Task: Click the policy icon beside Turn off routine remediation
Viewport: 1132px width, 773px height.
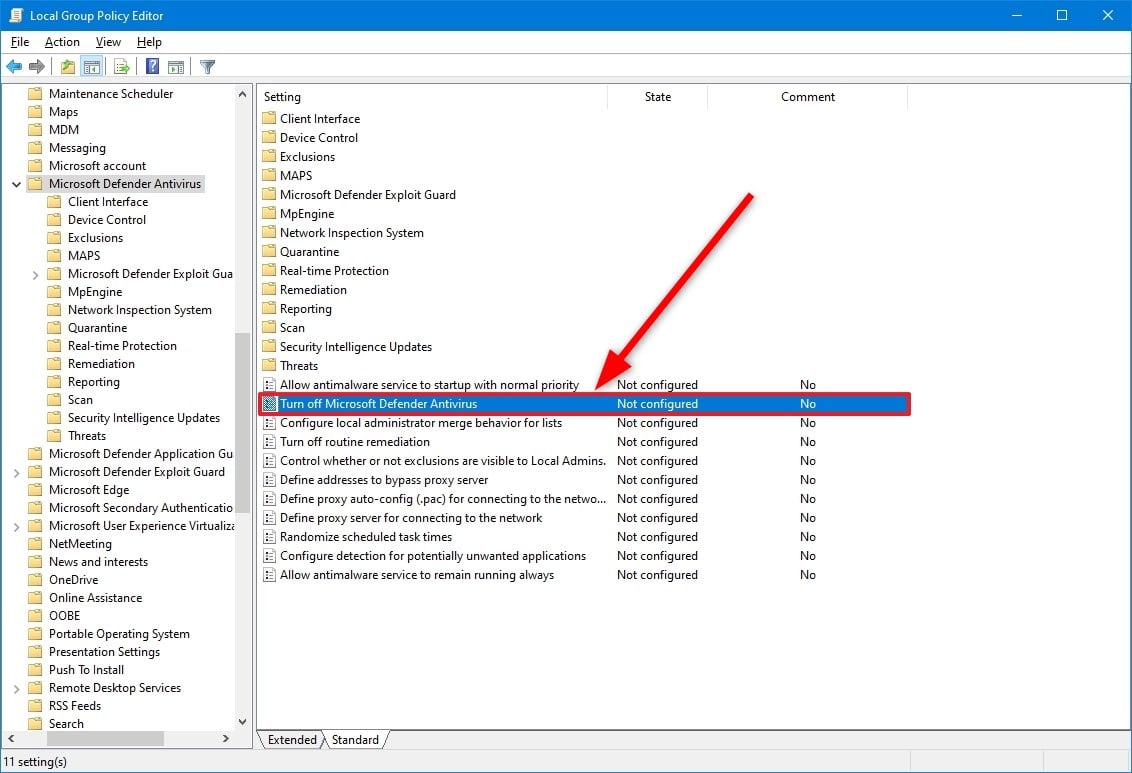Action: 269,442
